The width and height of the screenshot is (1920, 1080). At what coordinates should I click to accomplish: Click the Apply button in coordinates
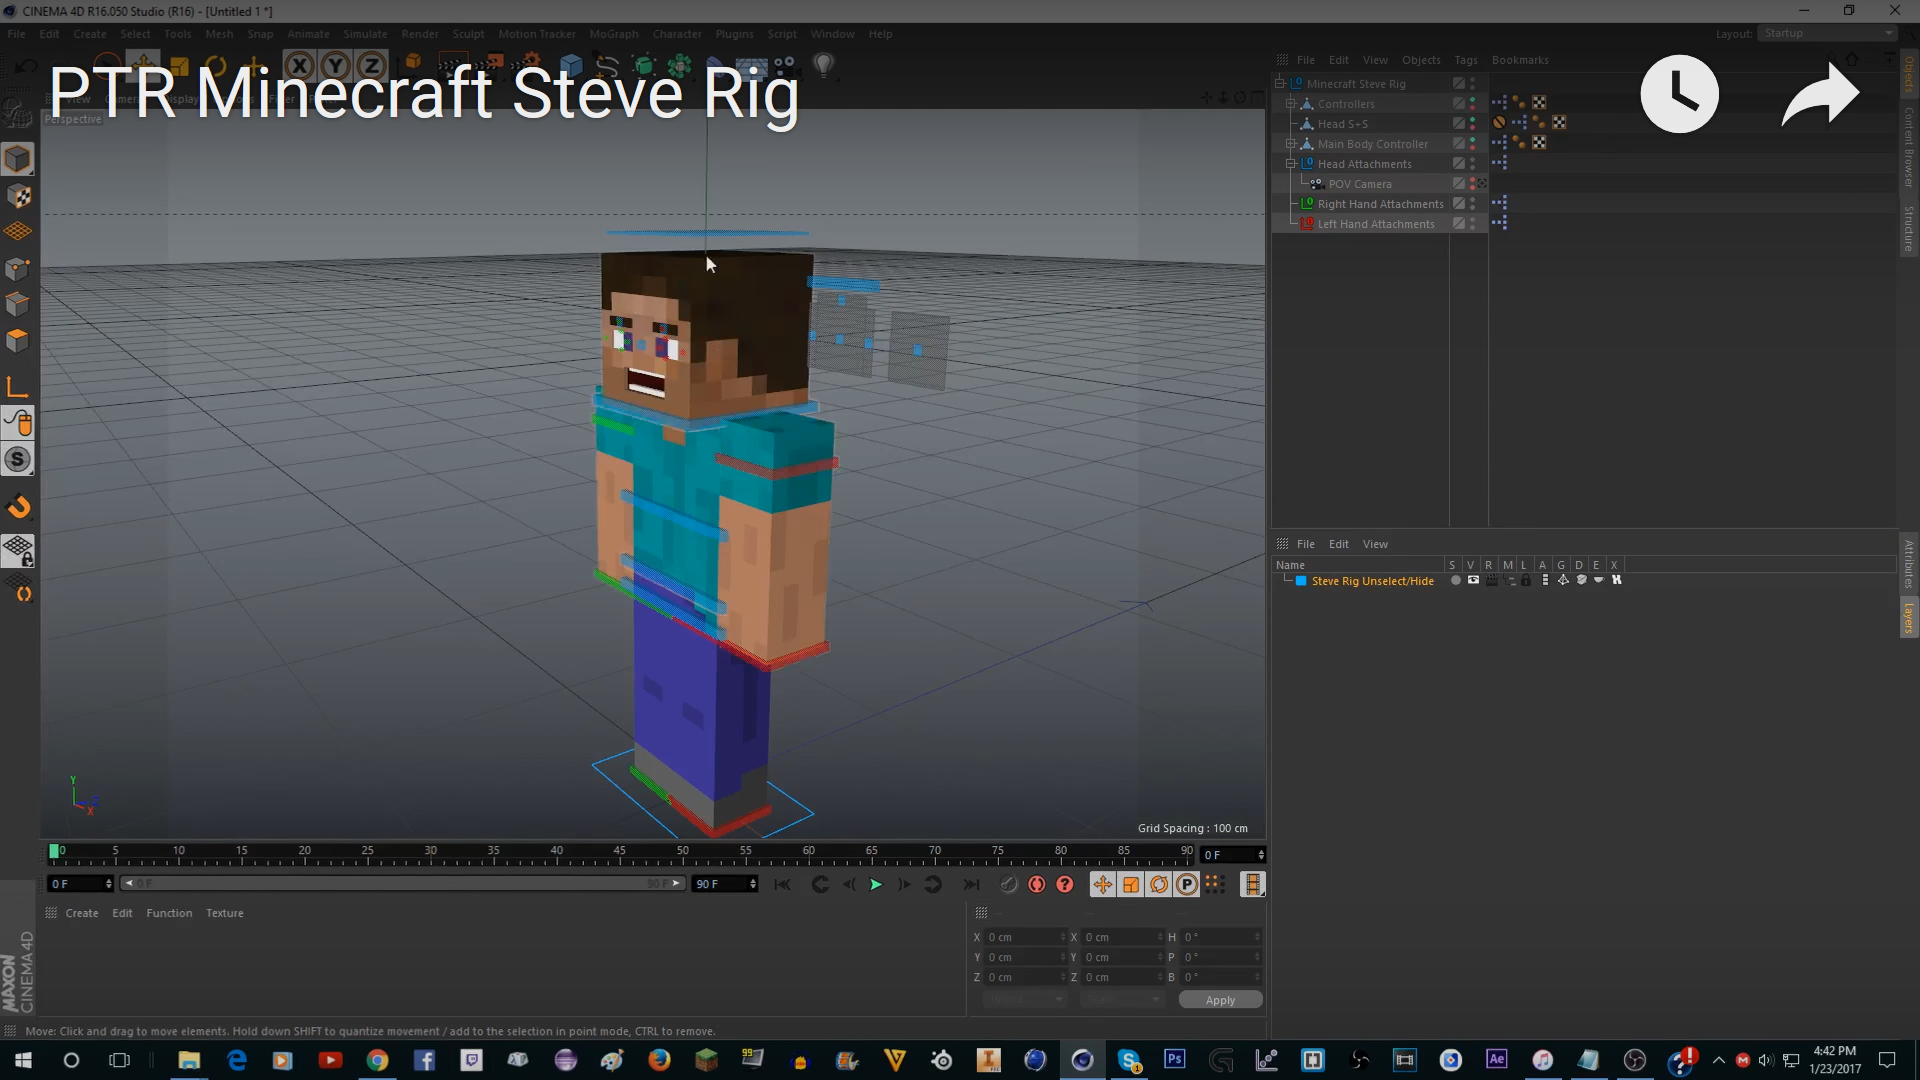[1220, 1000]
